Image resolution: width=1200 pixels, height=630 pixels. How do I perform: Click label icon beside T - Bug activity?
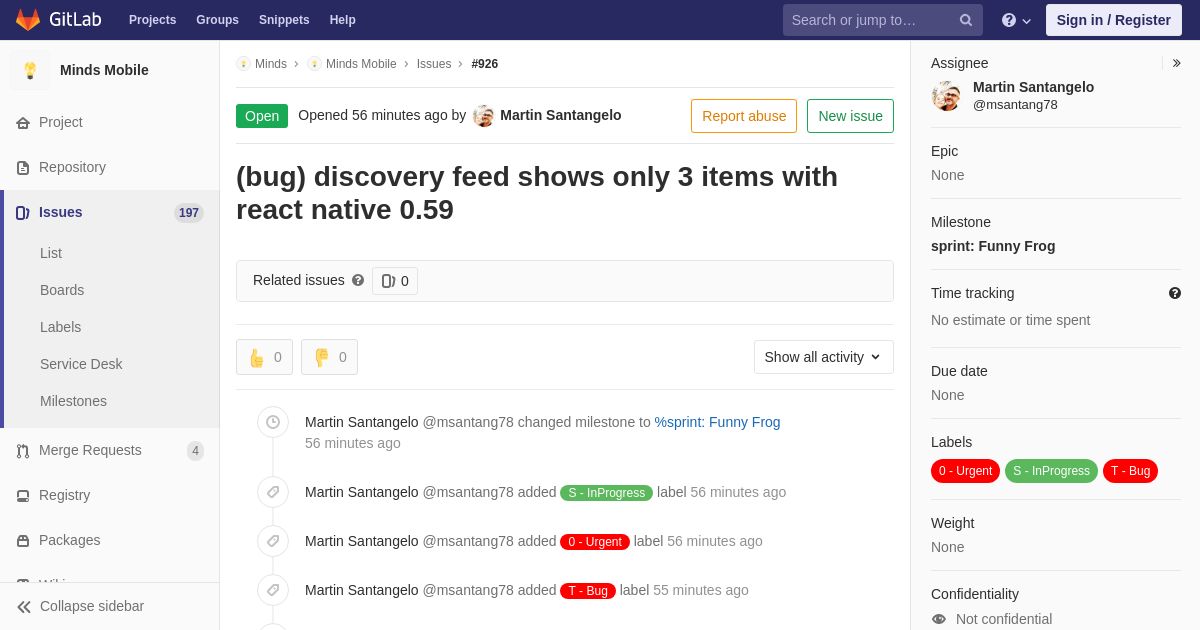(x=273, y=590)
